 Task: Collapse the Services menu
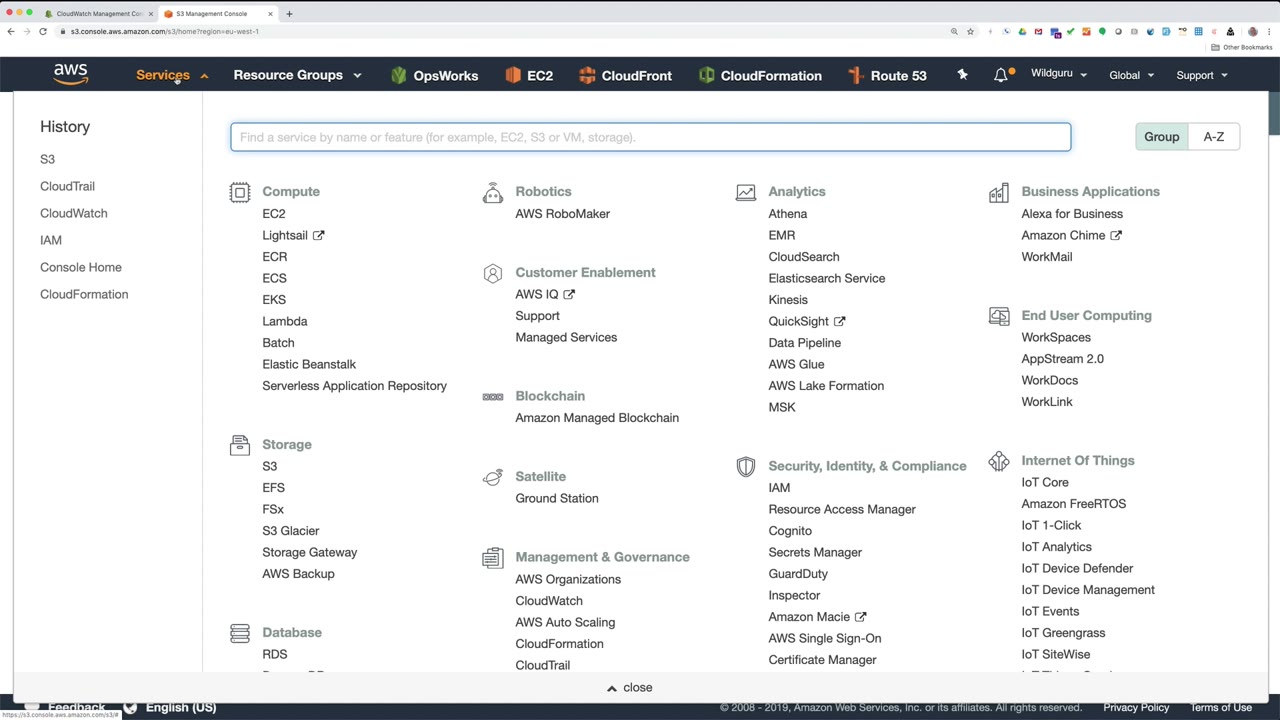click(x=172, y=75)
